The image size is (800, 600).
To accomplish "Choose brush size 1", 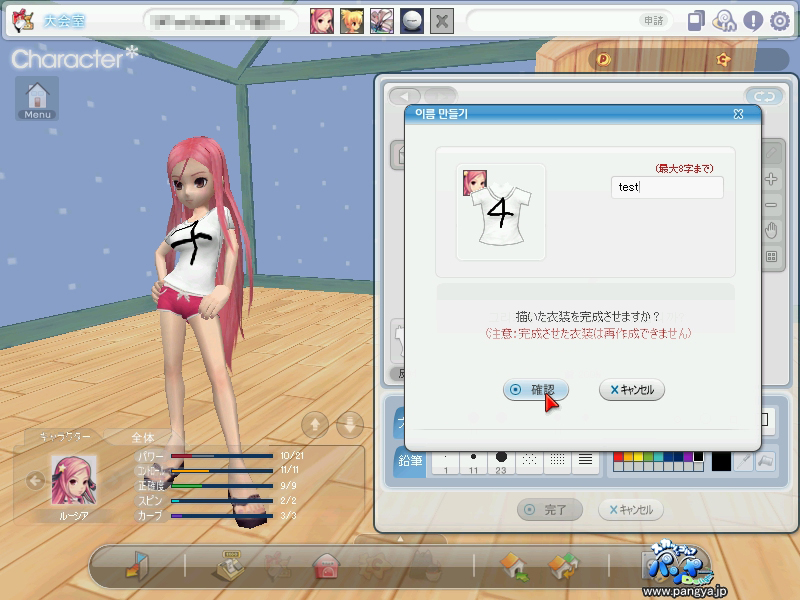I will pyautogui.click(x=445, y=462).
